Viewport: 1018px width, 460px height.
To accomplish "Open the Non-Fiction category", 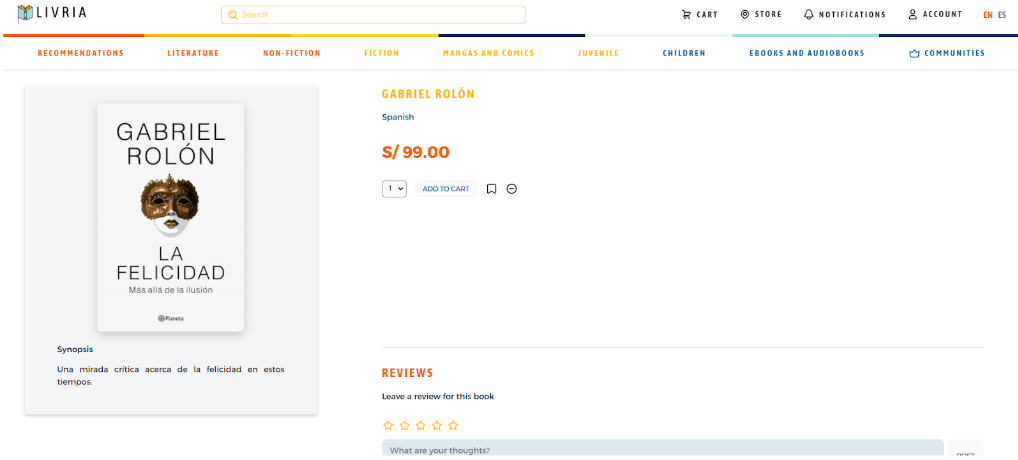I will (x=292, y=53).
